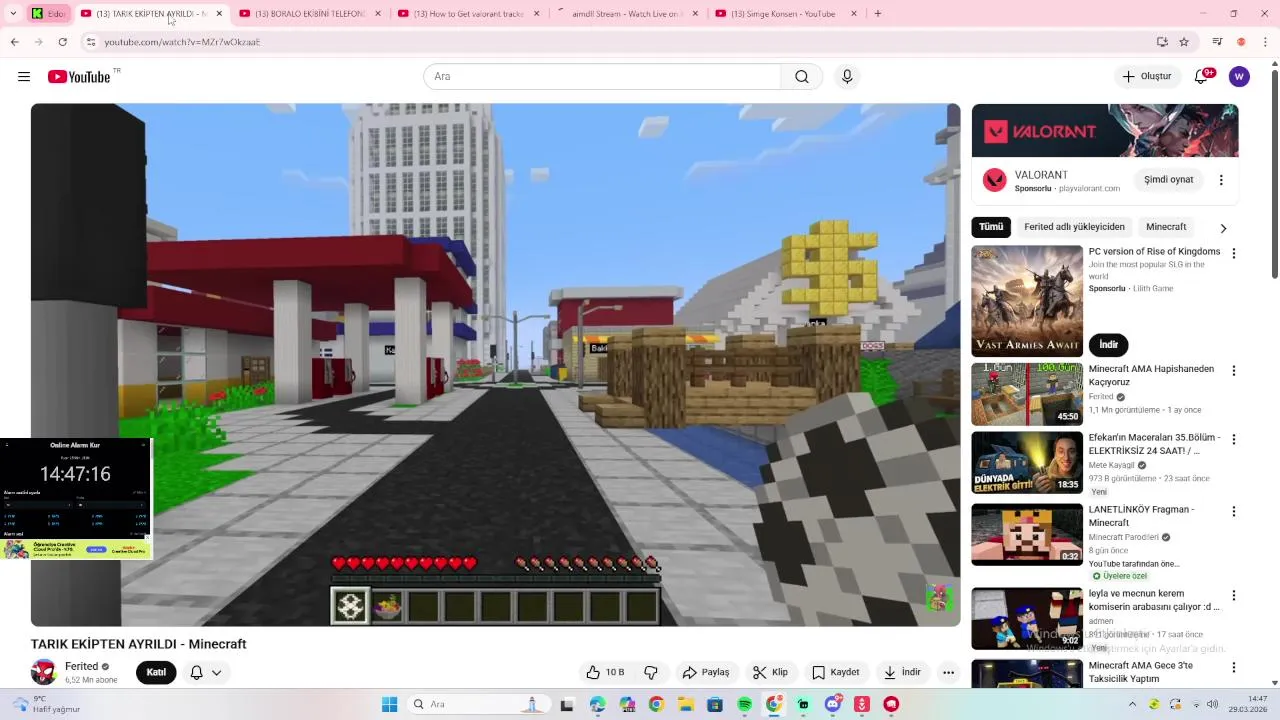
Task: Open the account avatar menu
Action: click(x=1239, y=77)
